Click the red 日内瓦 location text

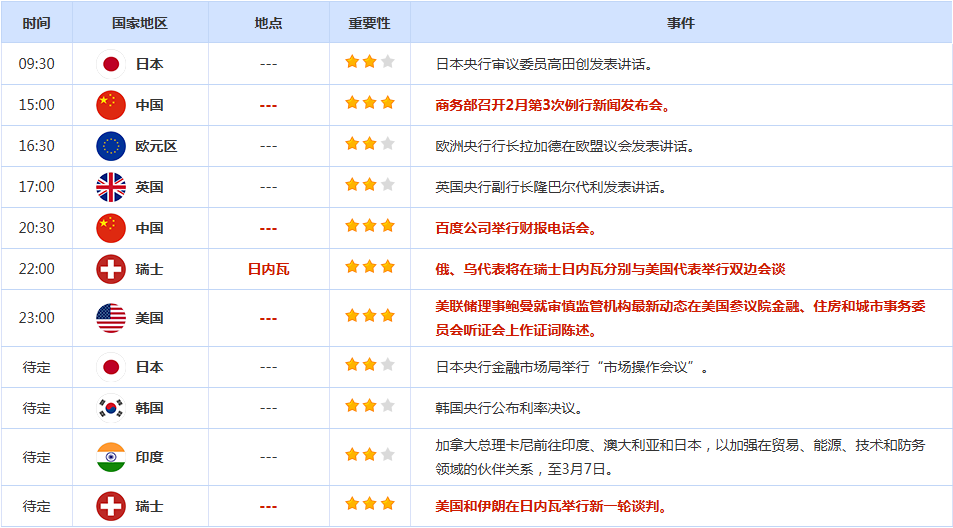(268, 269)
